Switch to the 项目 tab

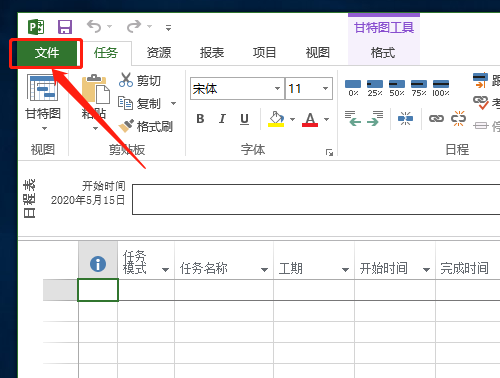click(x=264, y=53)
